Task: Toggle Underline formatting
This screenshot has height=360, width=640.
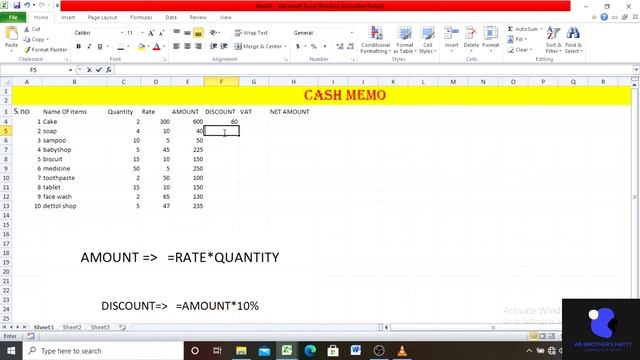Action: [100, 47]
